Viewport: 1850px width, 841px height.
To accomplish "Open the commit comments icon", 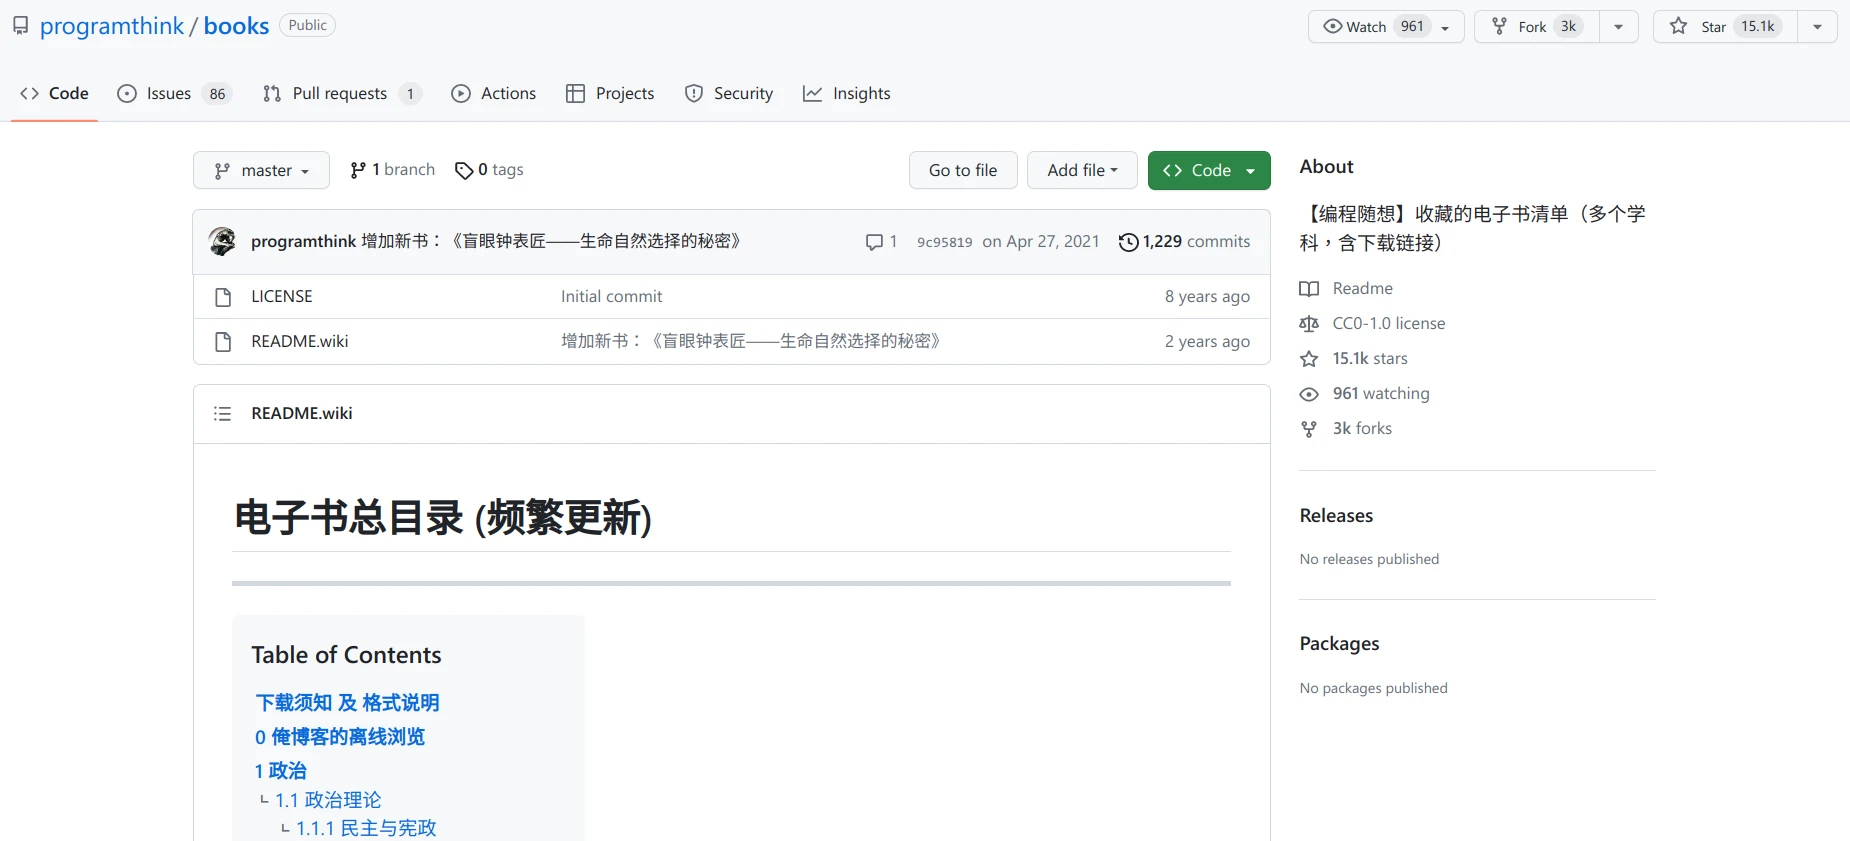I will (874, 242).
